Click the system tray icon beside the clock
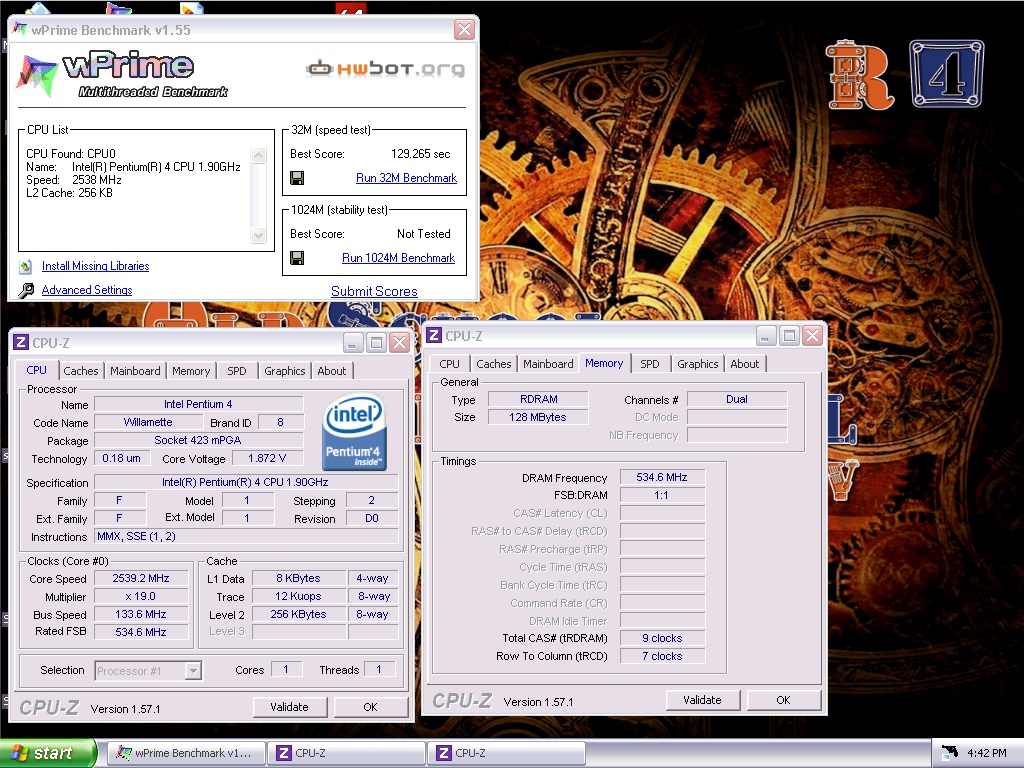 click(x=950, y=753)
